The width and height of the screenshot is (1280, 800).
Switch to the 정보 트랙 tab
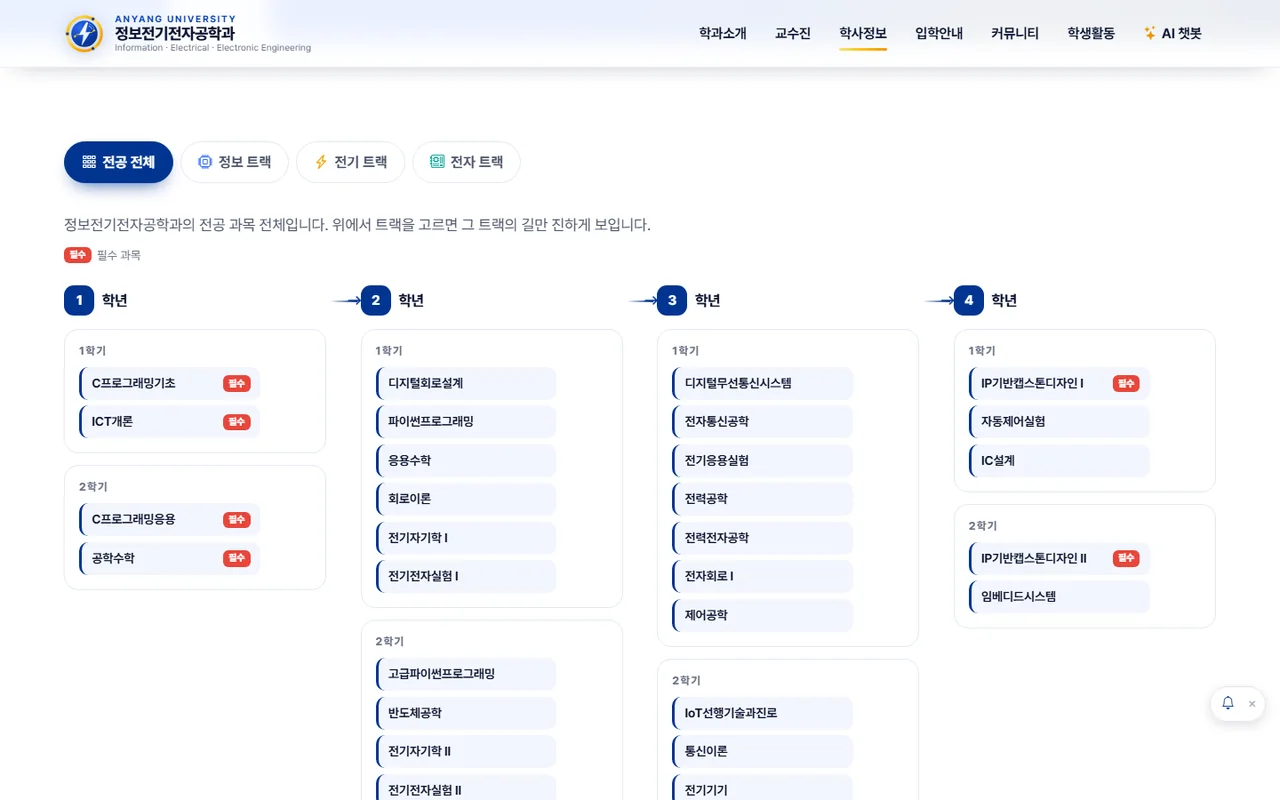tap(234, 162)
